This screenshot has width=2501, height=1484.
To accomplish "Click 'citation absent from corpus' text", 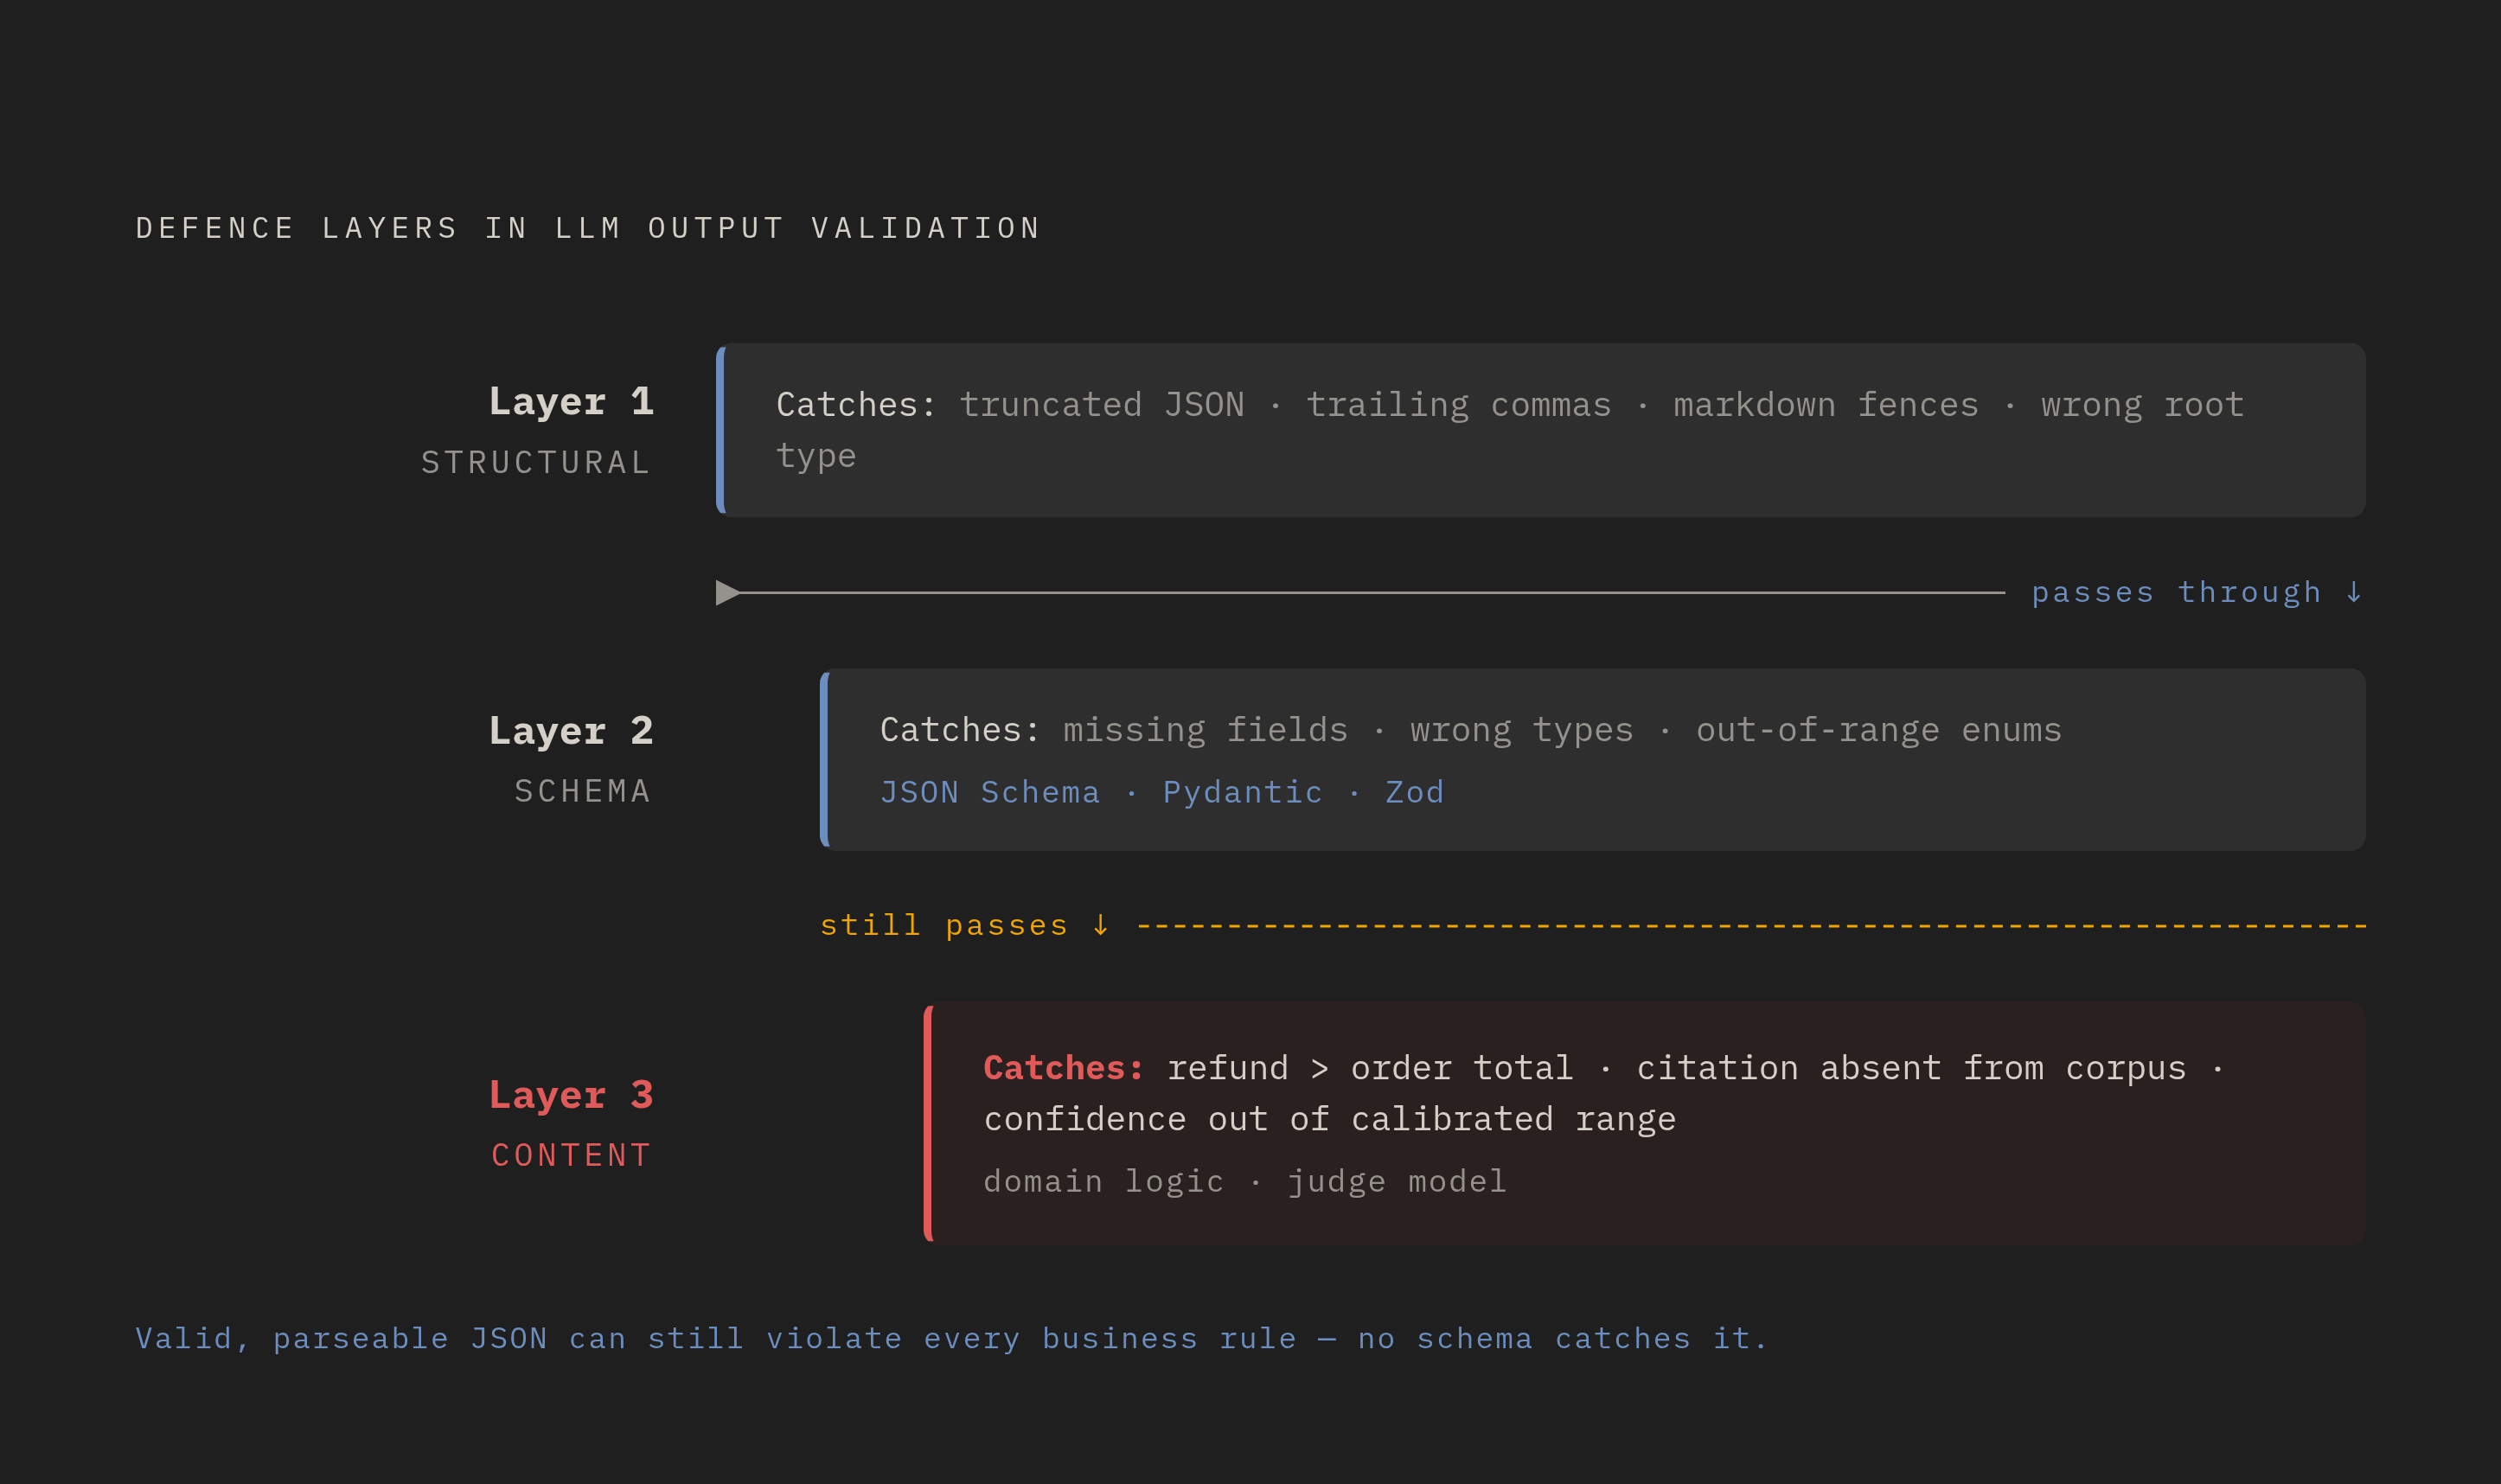I will 1911,1068.
